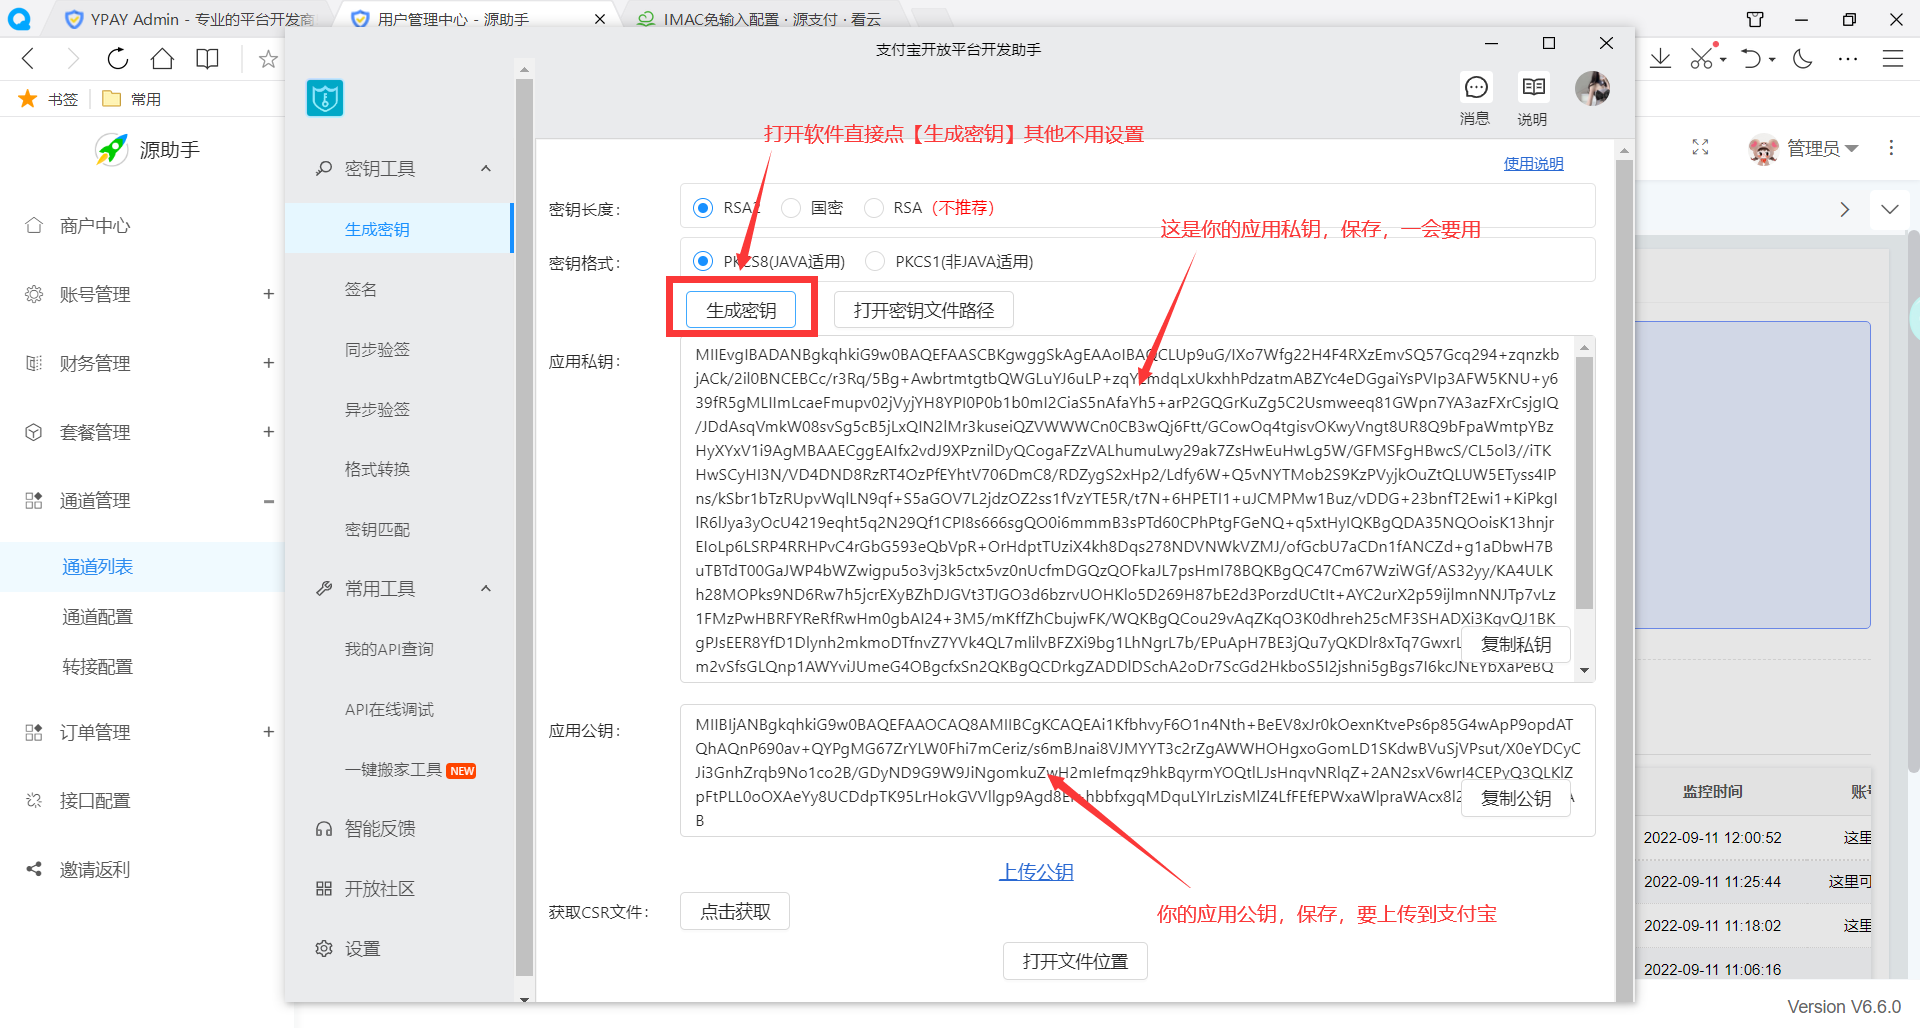Click the bookmark star icon in address bar
This screenshot has width=1920, height=1028.
click(x=267, y=59)
